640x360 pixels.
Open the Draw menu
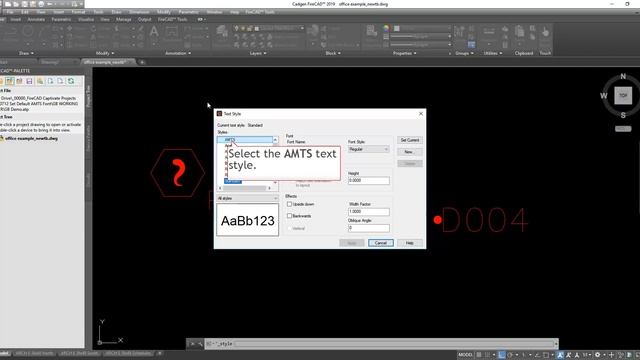[x=116, y=12]
